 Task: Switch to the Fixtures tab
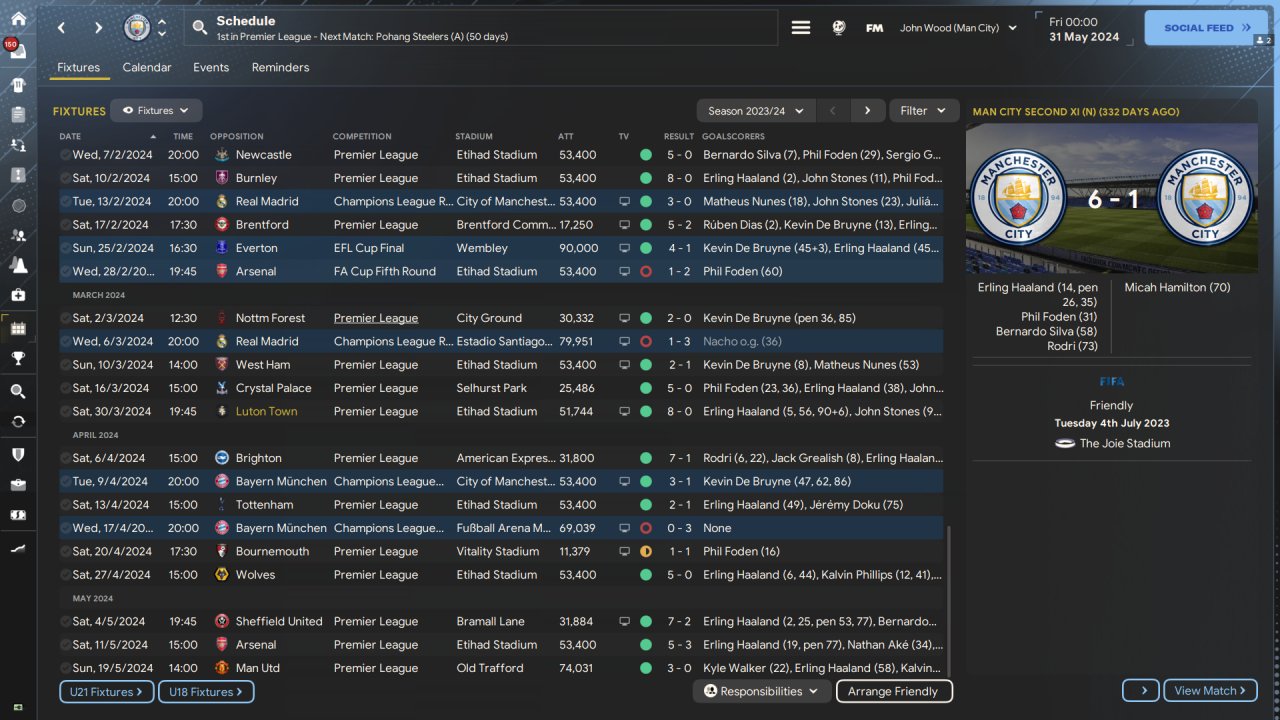click(78, 67)
